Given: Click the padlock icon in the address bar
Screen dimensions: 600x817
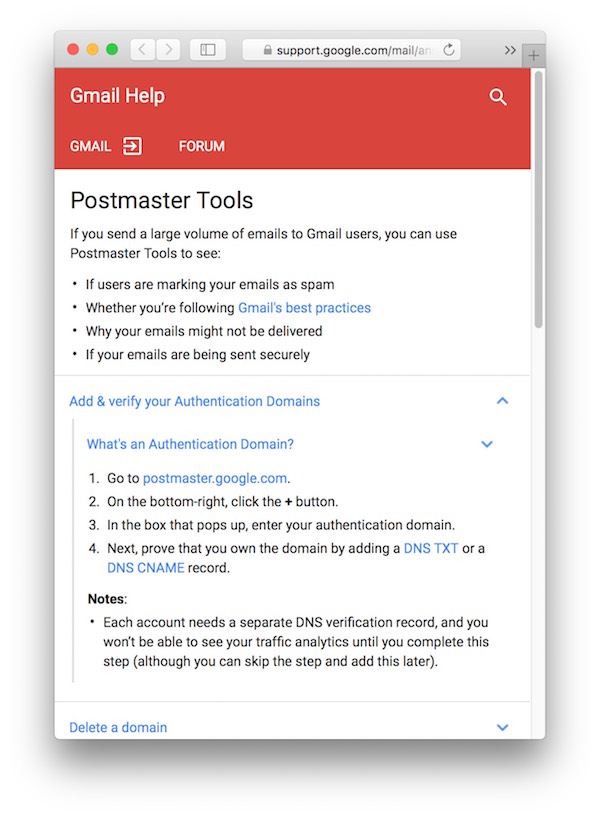Looking at the screenshot, I should tap(267, 50).
